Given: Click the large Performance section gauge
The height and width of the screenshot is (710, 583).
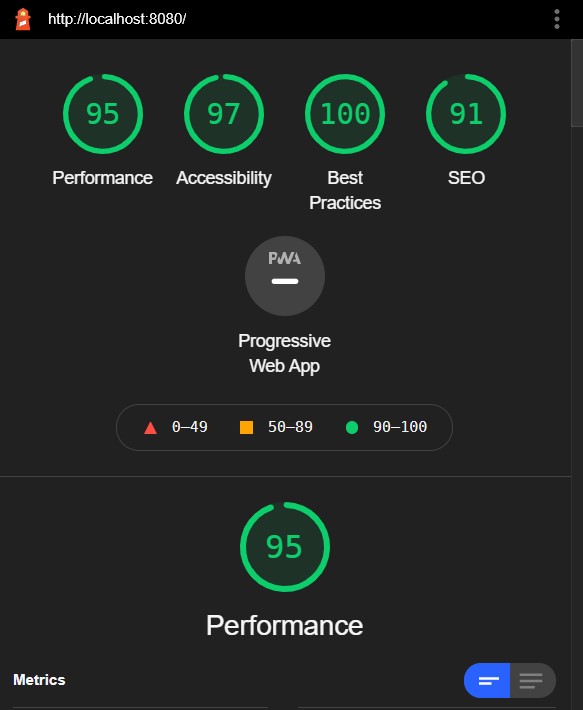Looking at the screenshot, I should click(285, 547).
